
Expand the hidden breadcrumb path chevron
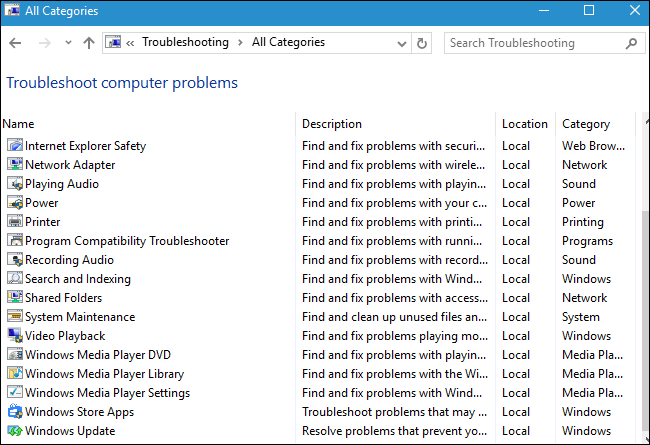[x=131, y=43]
